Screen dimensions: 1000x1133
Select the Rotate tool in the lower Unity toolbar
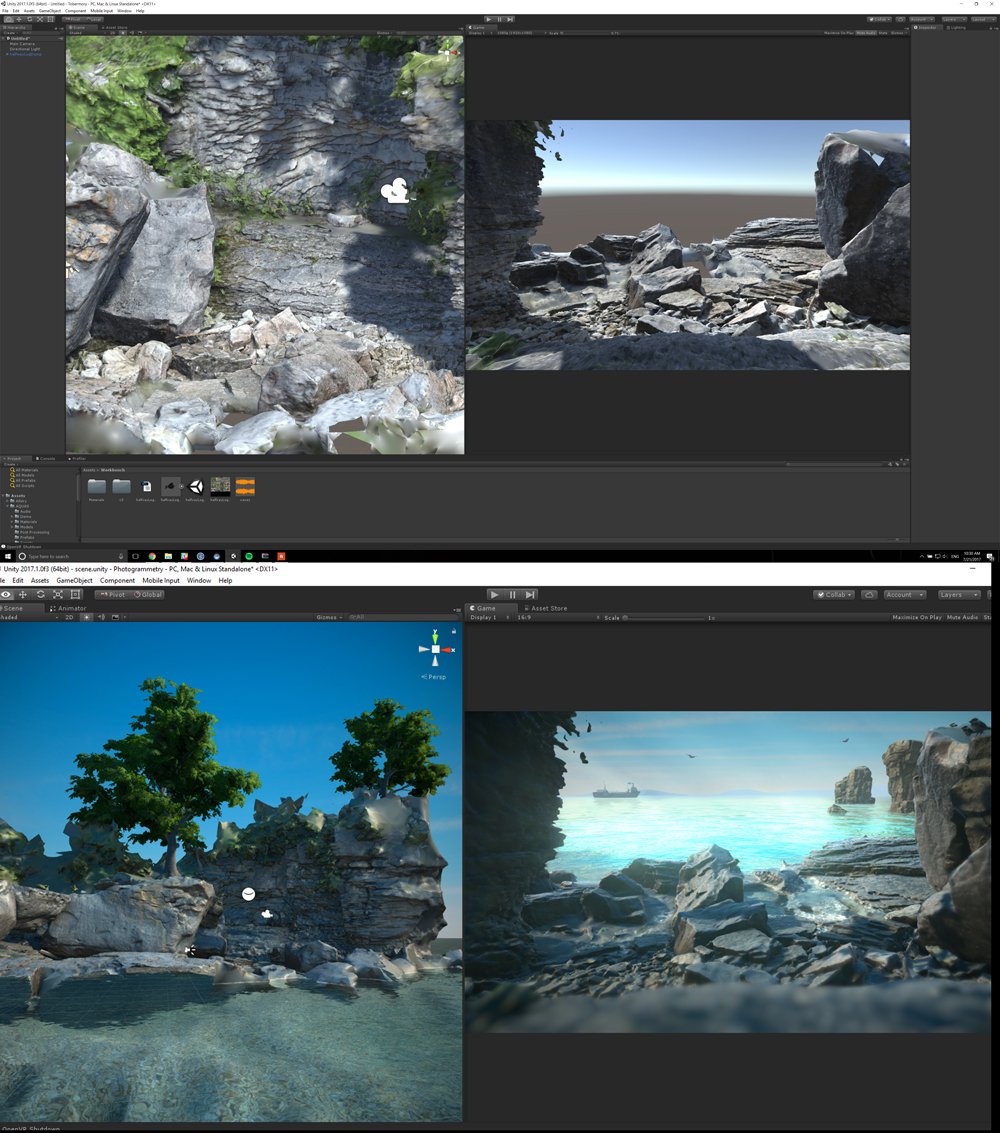click(40, 595)
